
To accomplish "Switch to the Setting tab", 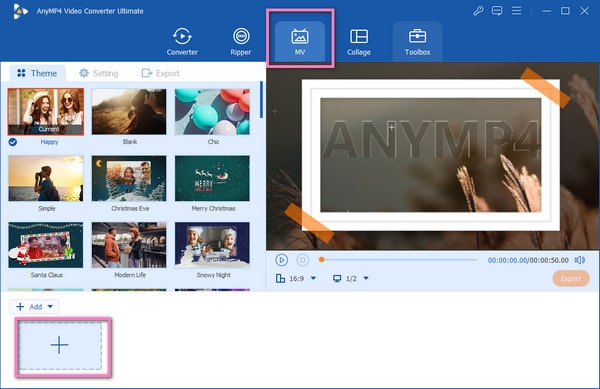I will 98,73.
